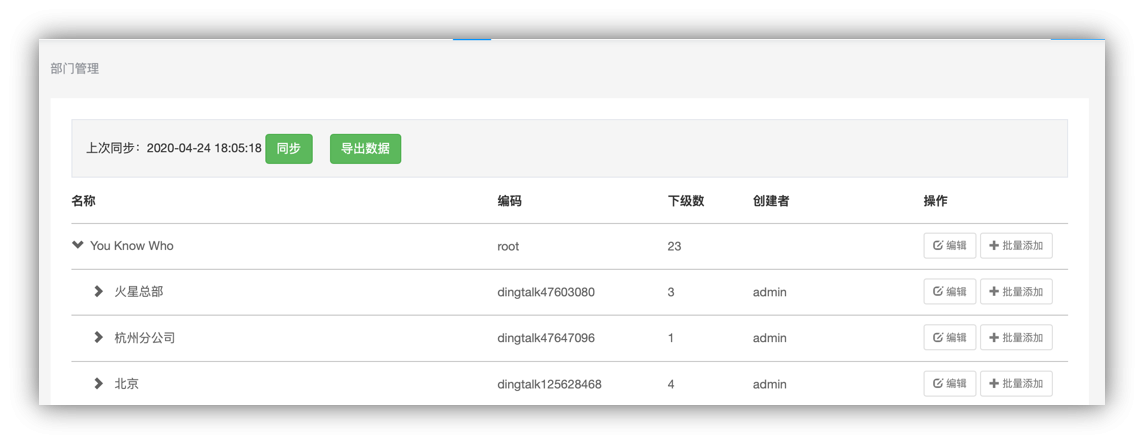The height and width of the screenshot is (445, 1144).
Task: Click the green 同步 sync button
Action: 289,149
